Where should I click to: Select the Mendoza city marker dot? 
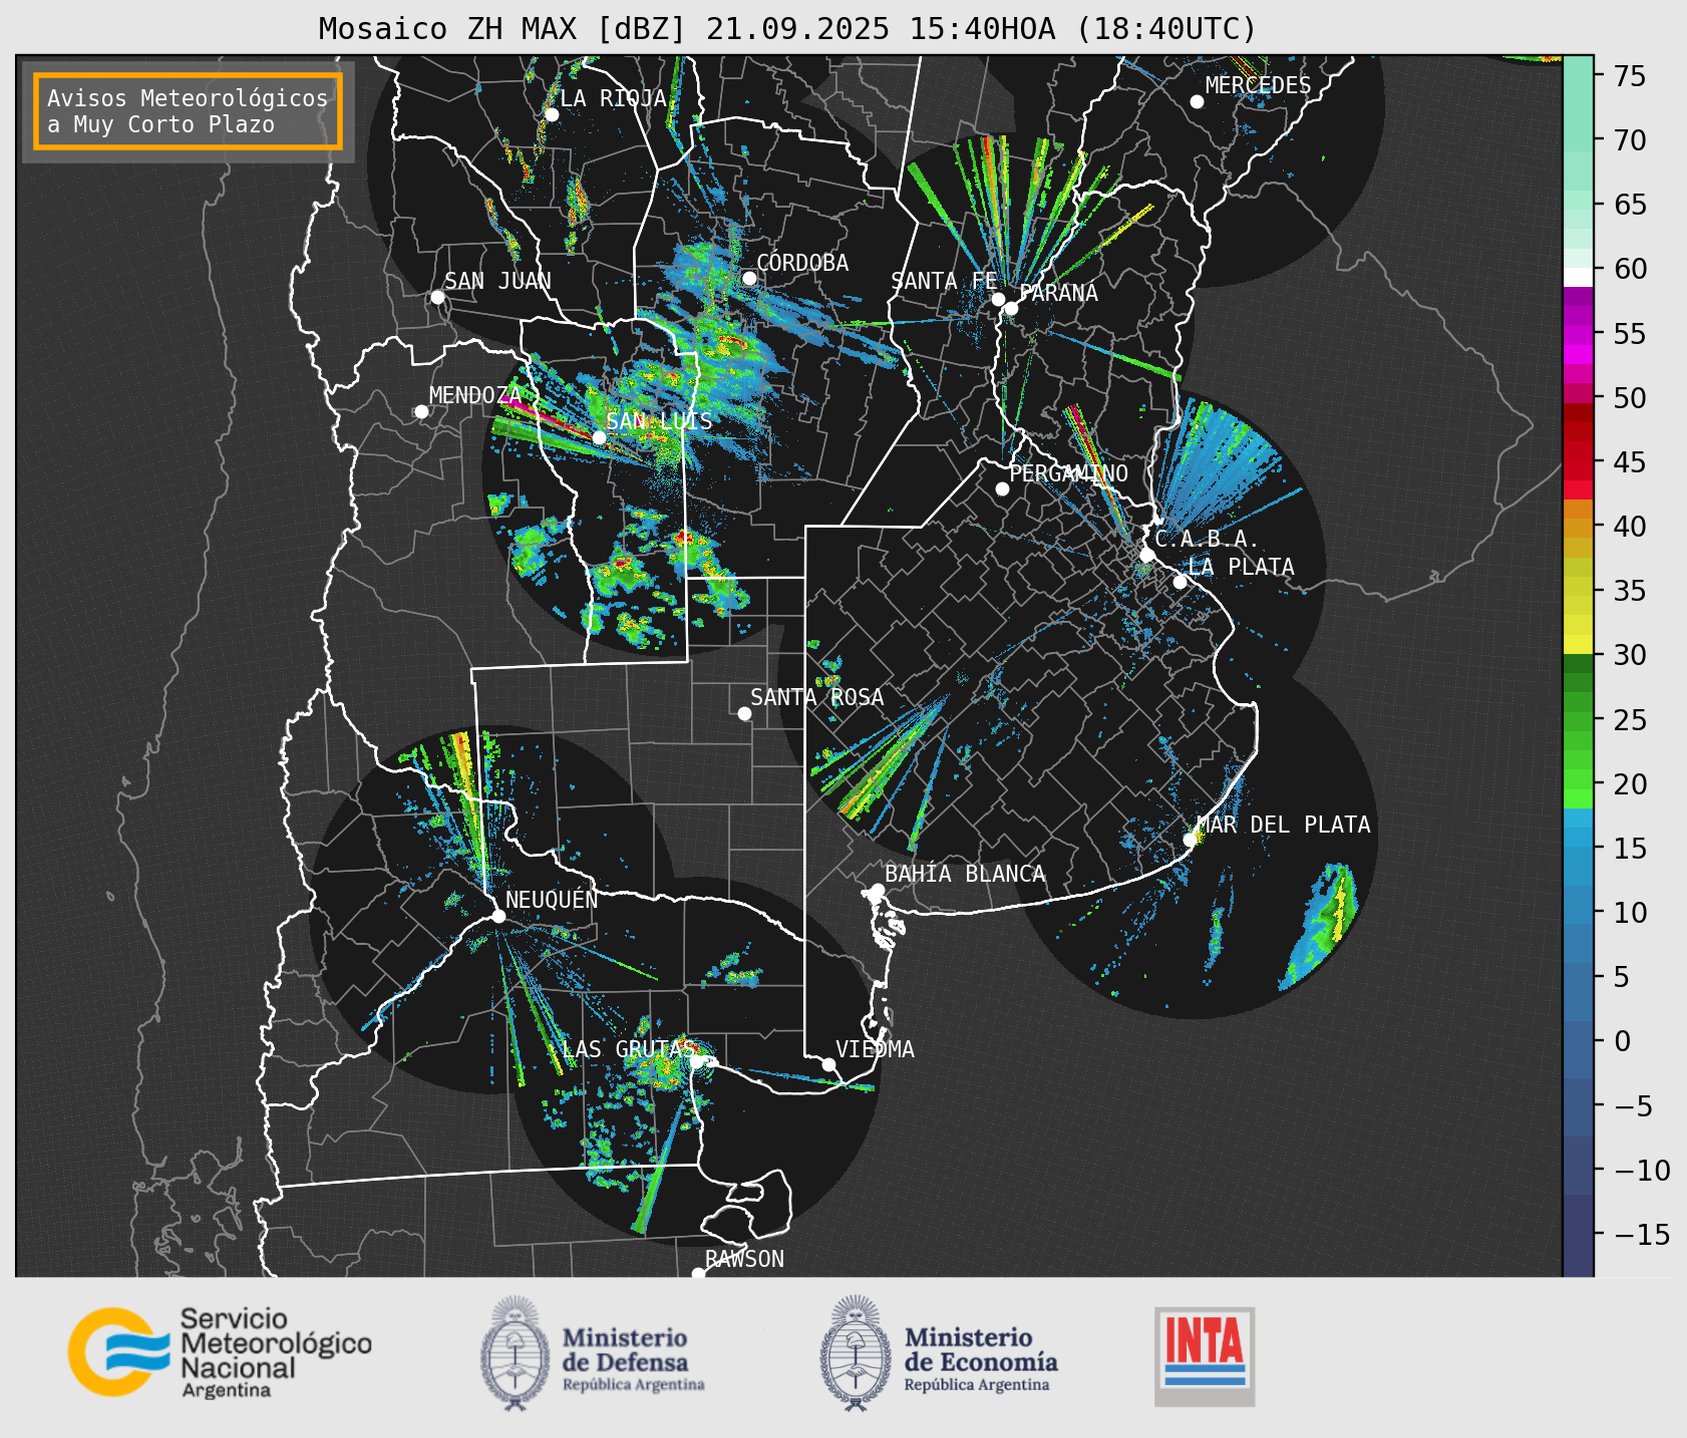421,412
